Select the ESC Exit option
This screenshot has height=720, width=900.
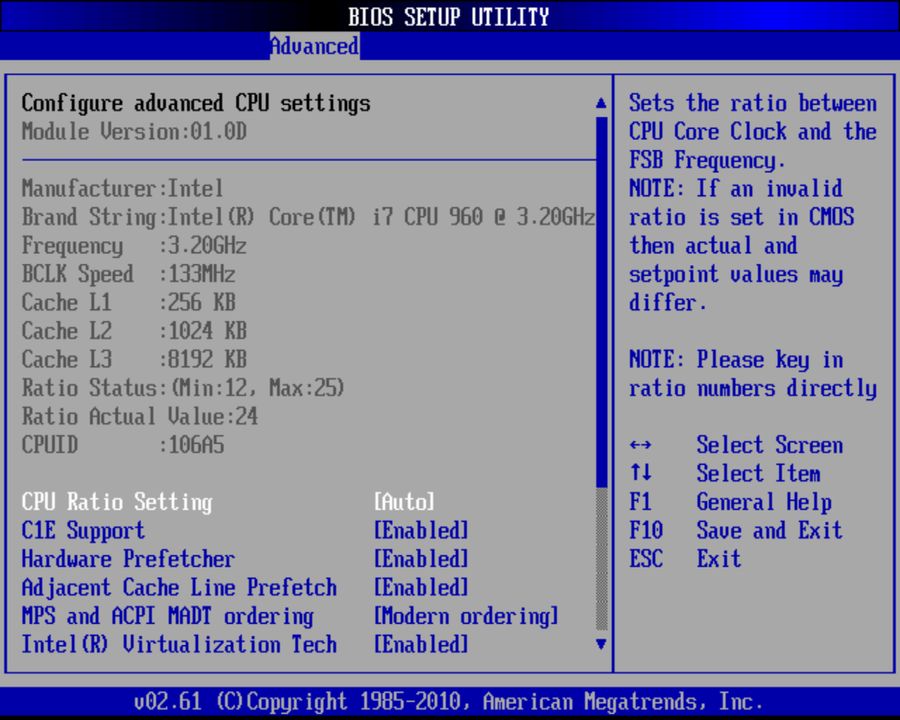click(x=690, y=559)
